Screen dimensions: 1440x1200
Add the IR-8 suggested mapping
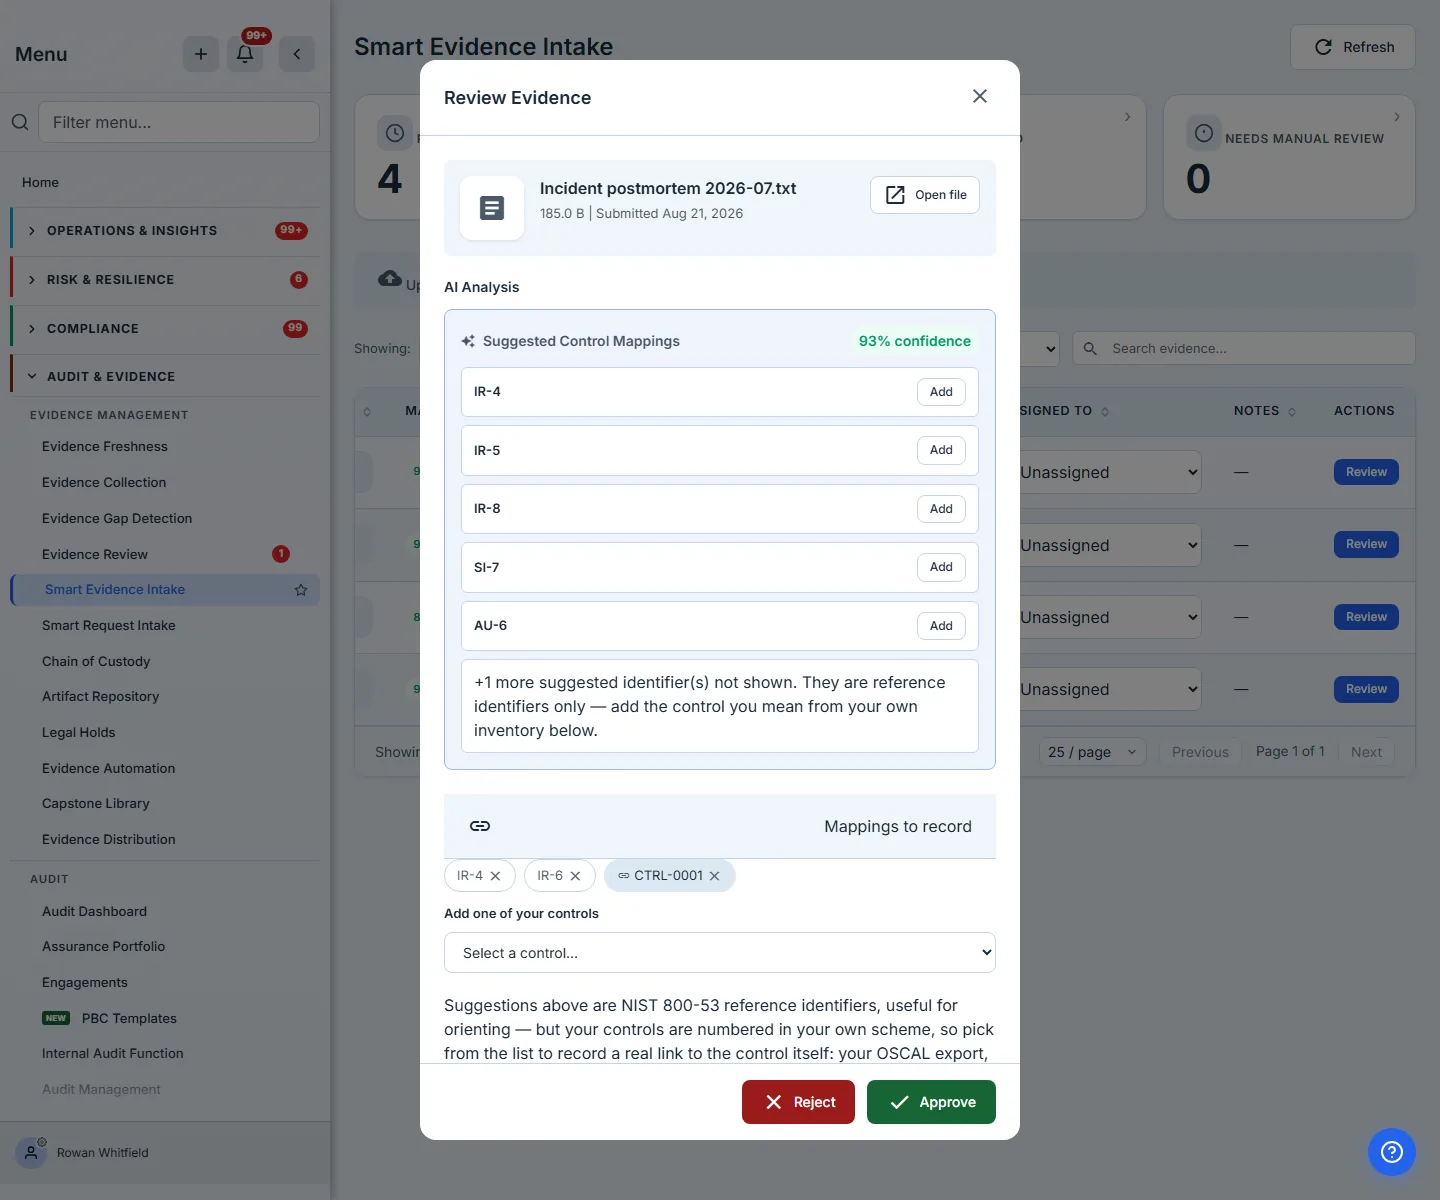click(941, 509)
